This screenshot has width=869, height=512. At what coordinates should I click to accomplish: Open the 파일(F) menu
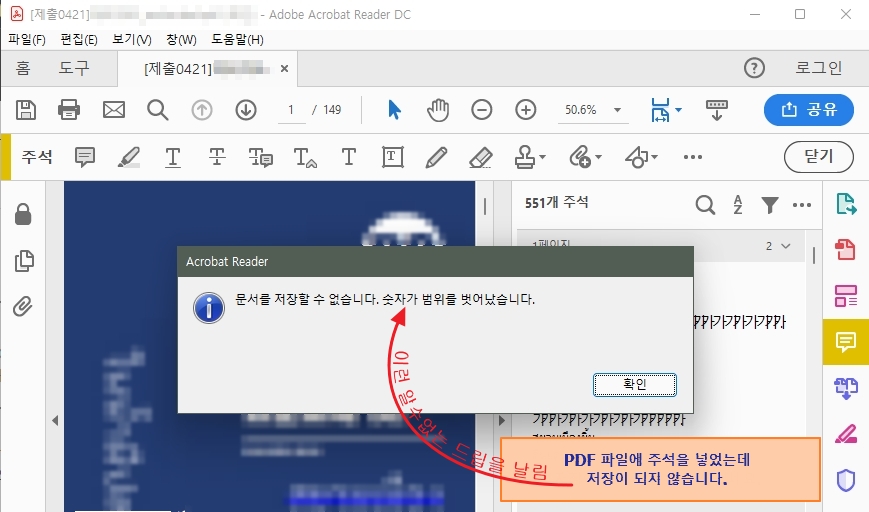coord(27,39)
